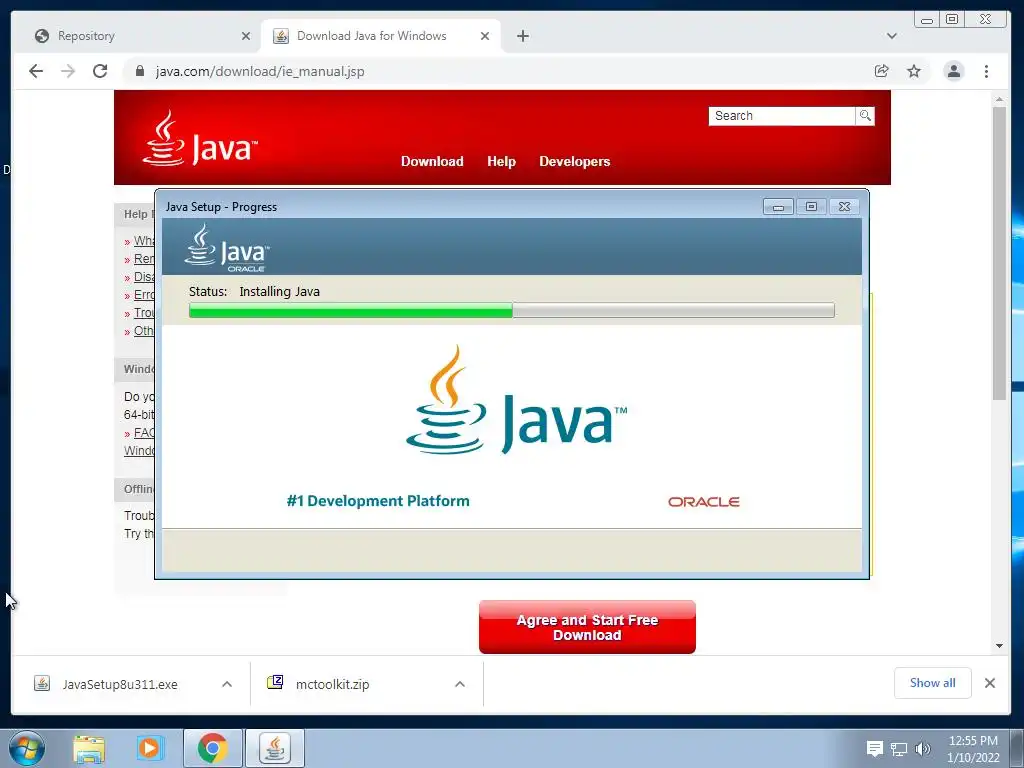The width and height of the screenshot is (1024, 768).
Task: Select the Download Java for Windows tab
Action: (381, 36)
